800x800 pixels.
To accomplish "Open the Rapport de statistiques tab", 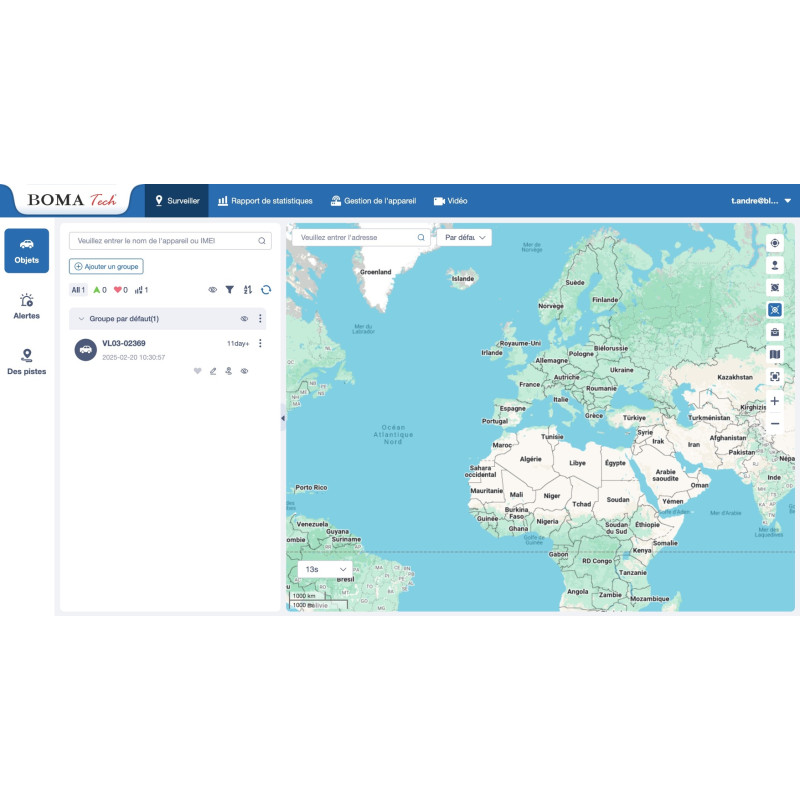I will [x=265, y=201].
